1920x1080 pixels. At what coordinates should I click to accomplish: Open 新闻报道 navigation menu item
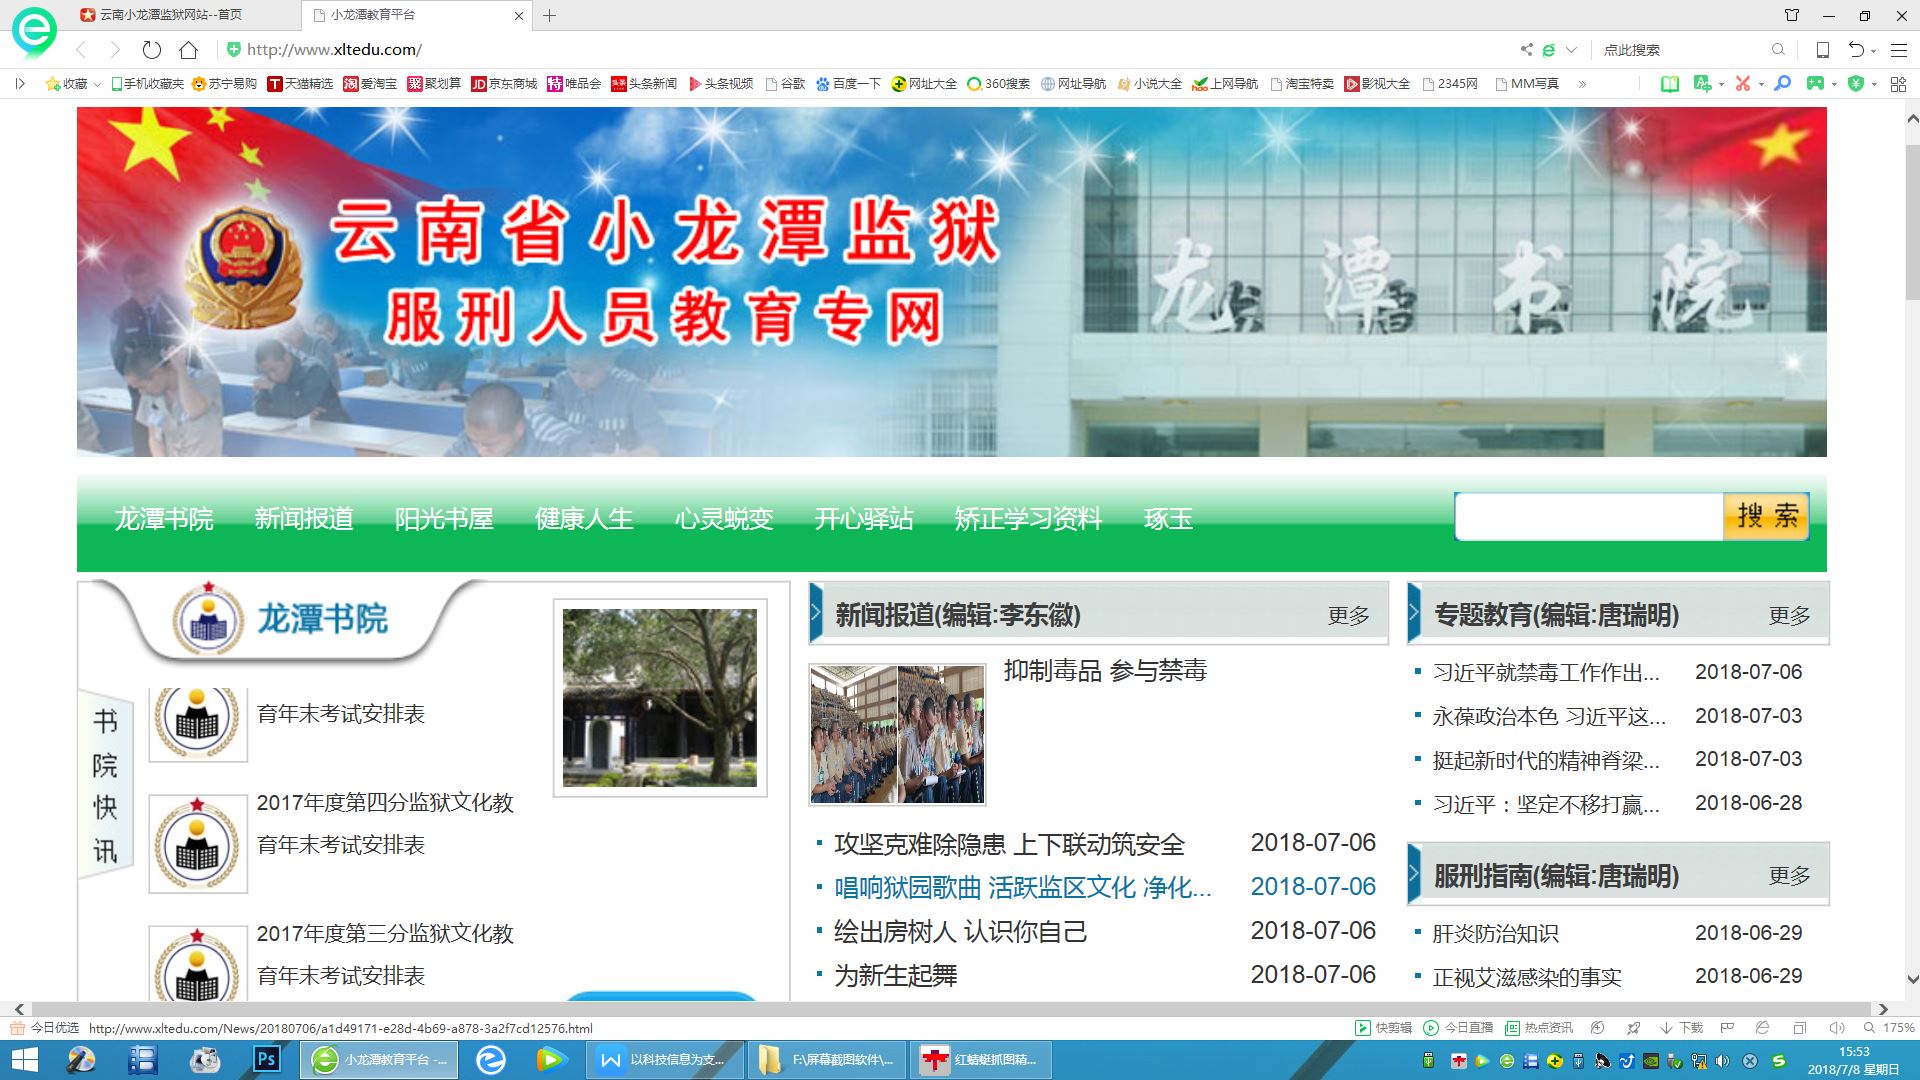pos(304,519)
